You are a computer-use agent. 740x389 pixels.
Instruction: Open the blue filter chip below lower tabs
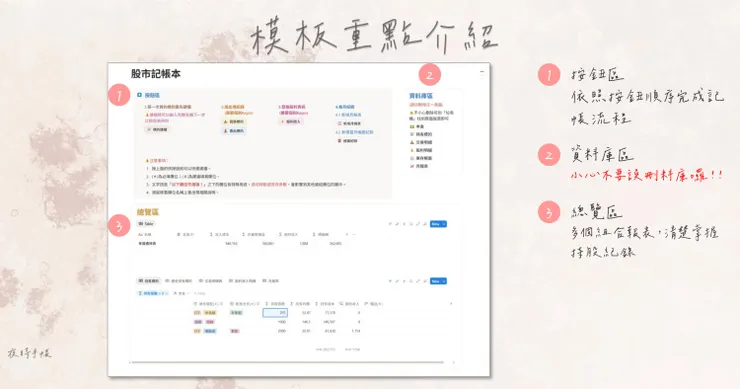[153, 293]
